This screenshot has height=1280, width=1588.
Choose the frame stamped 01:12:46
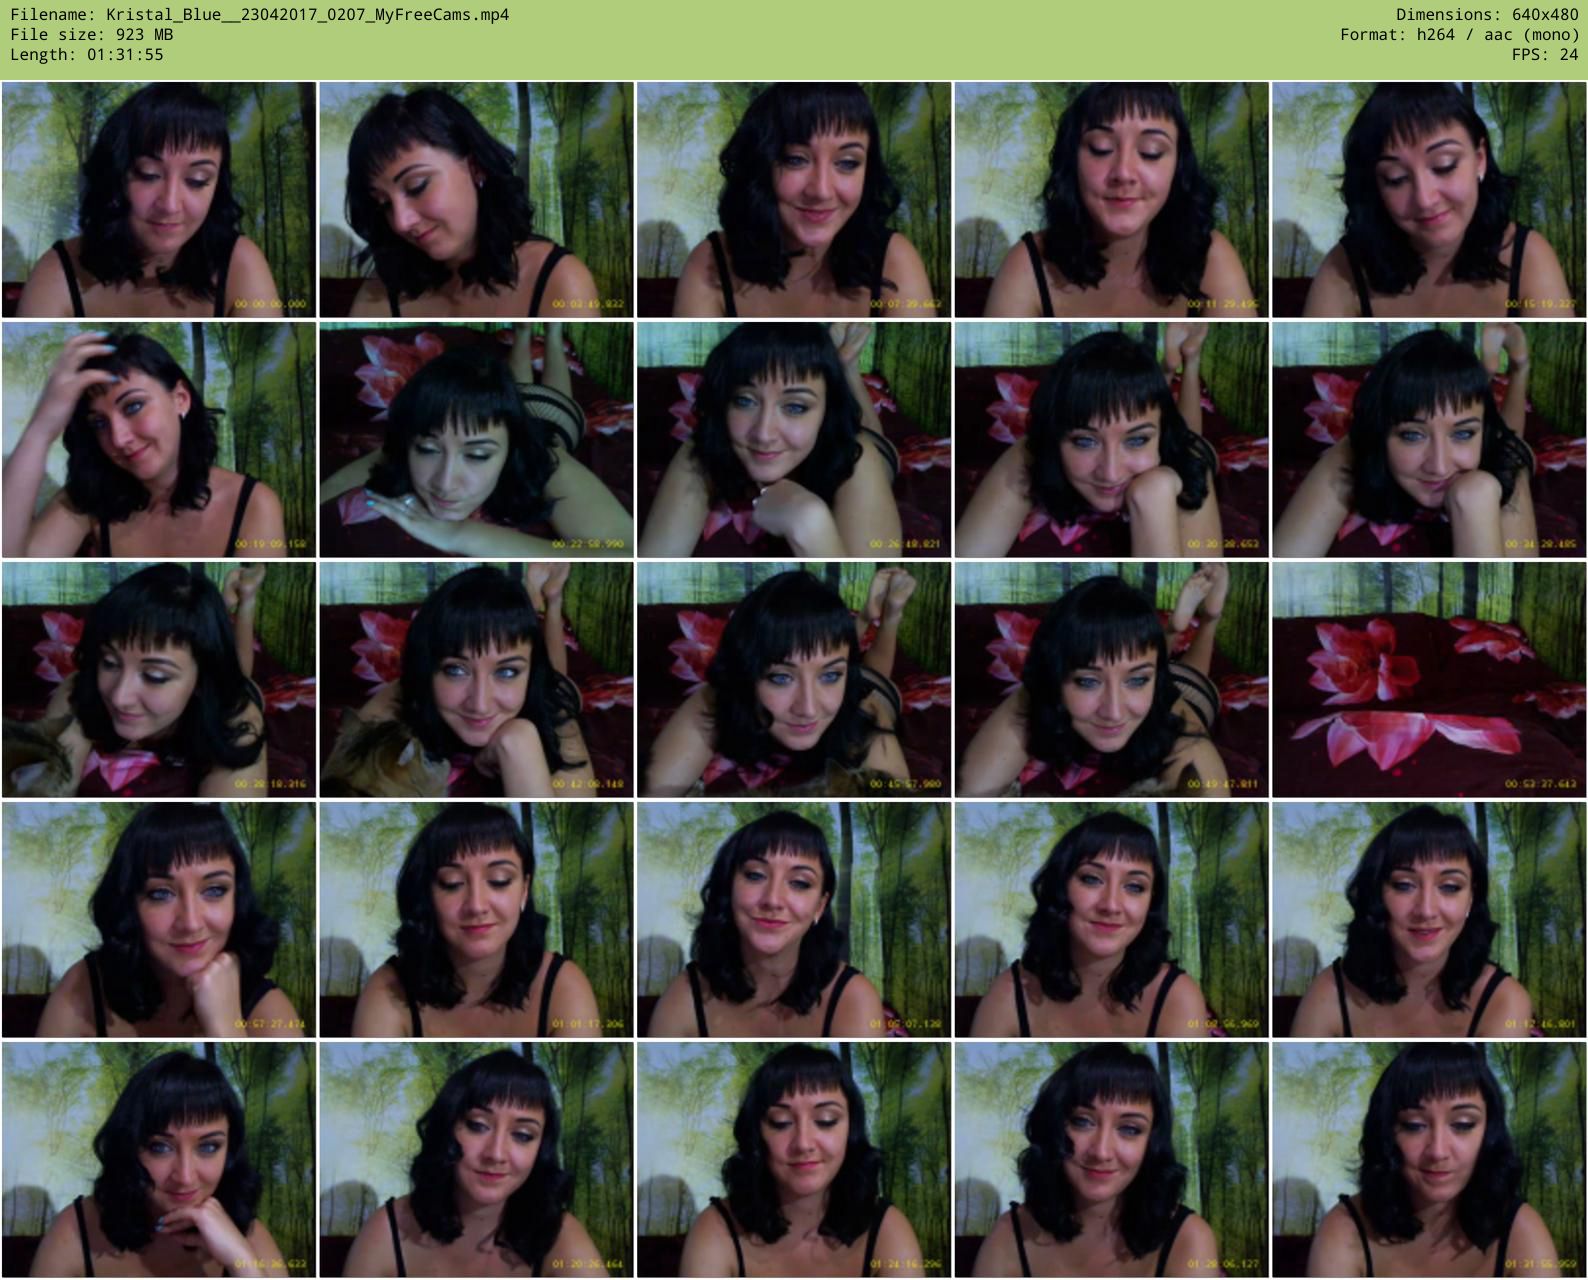(1429, 920)
